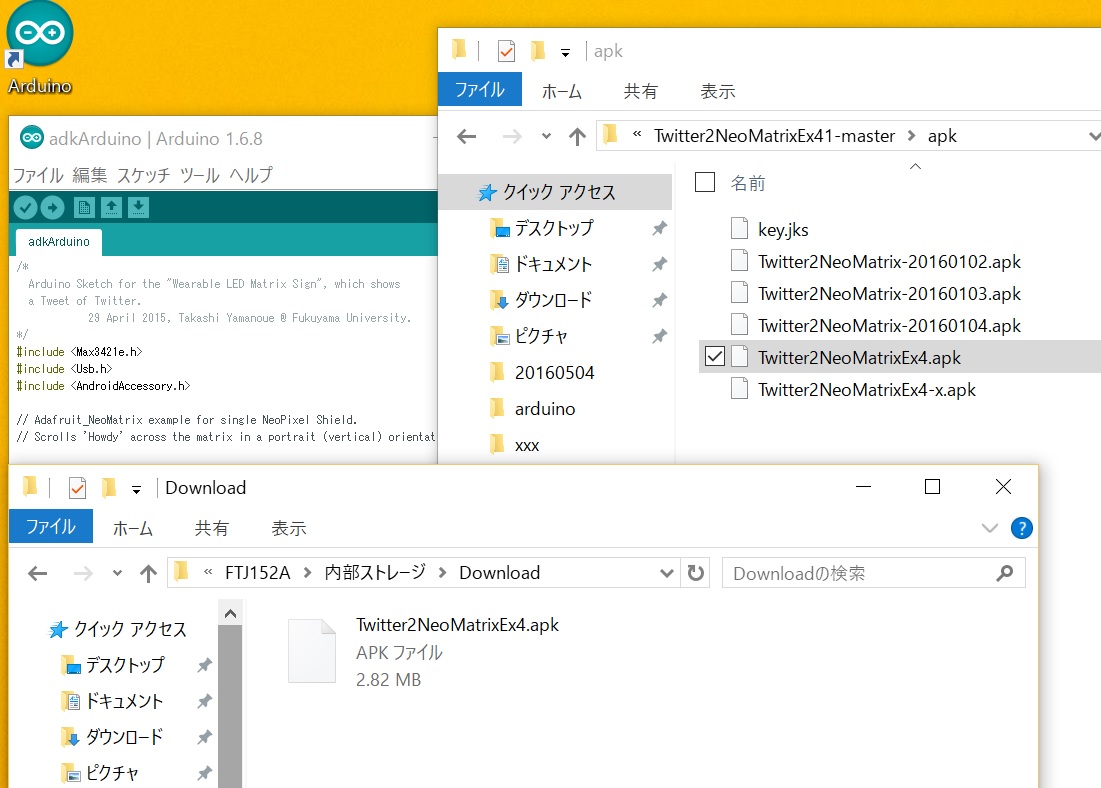Select Twitter2NeoMatrix-20160103.apk file
1101x788 pixels.
[889, 294]
